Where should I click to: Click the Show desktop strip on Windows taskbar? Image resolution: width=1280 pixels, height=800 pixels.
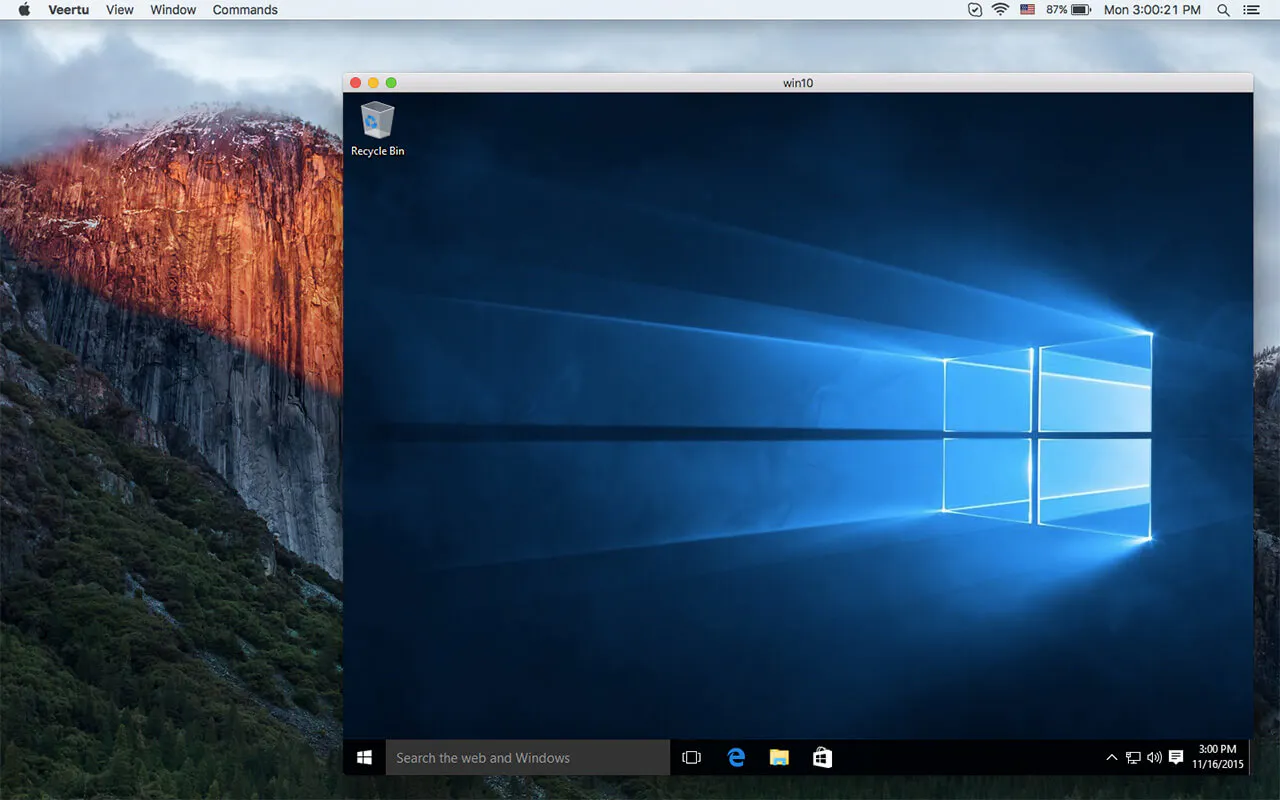pyautogui.click(x=1250, y=758)
